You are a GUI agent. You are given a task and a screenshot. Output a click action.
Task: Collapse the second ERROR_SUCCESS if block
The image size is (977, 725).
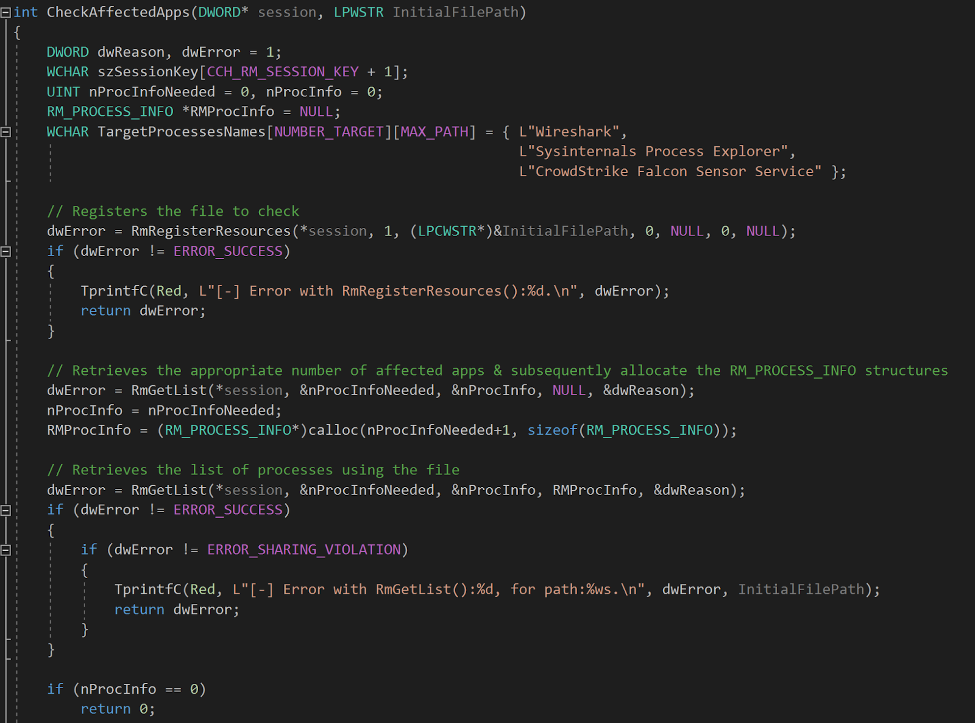pyautogui.click(x=6, y=510)
